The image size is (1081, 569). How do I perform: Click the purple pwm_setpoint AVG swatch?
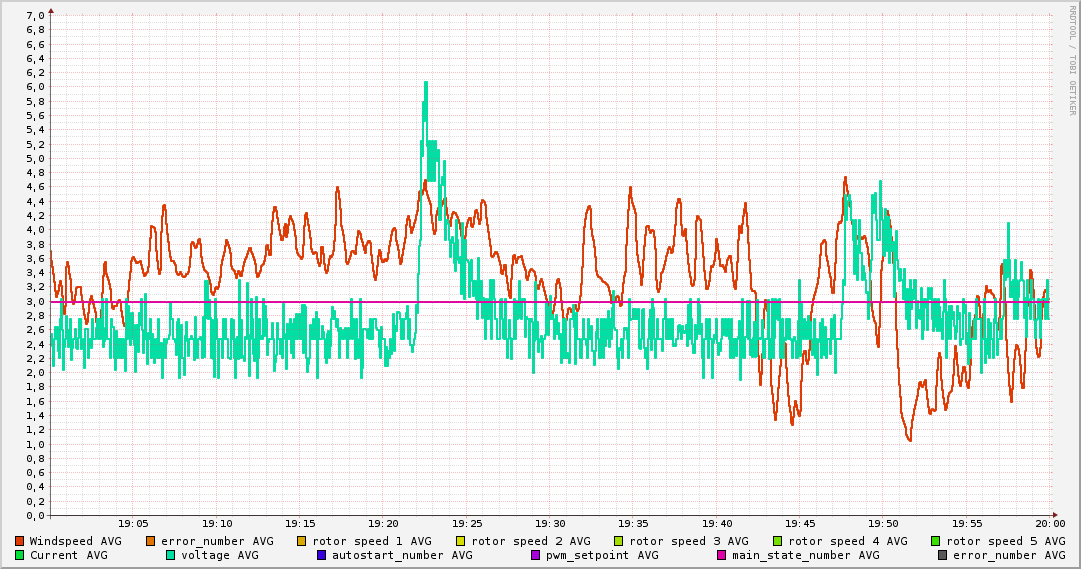[535, 555]
